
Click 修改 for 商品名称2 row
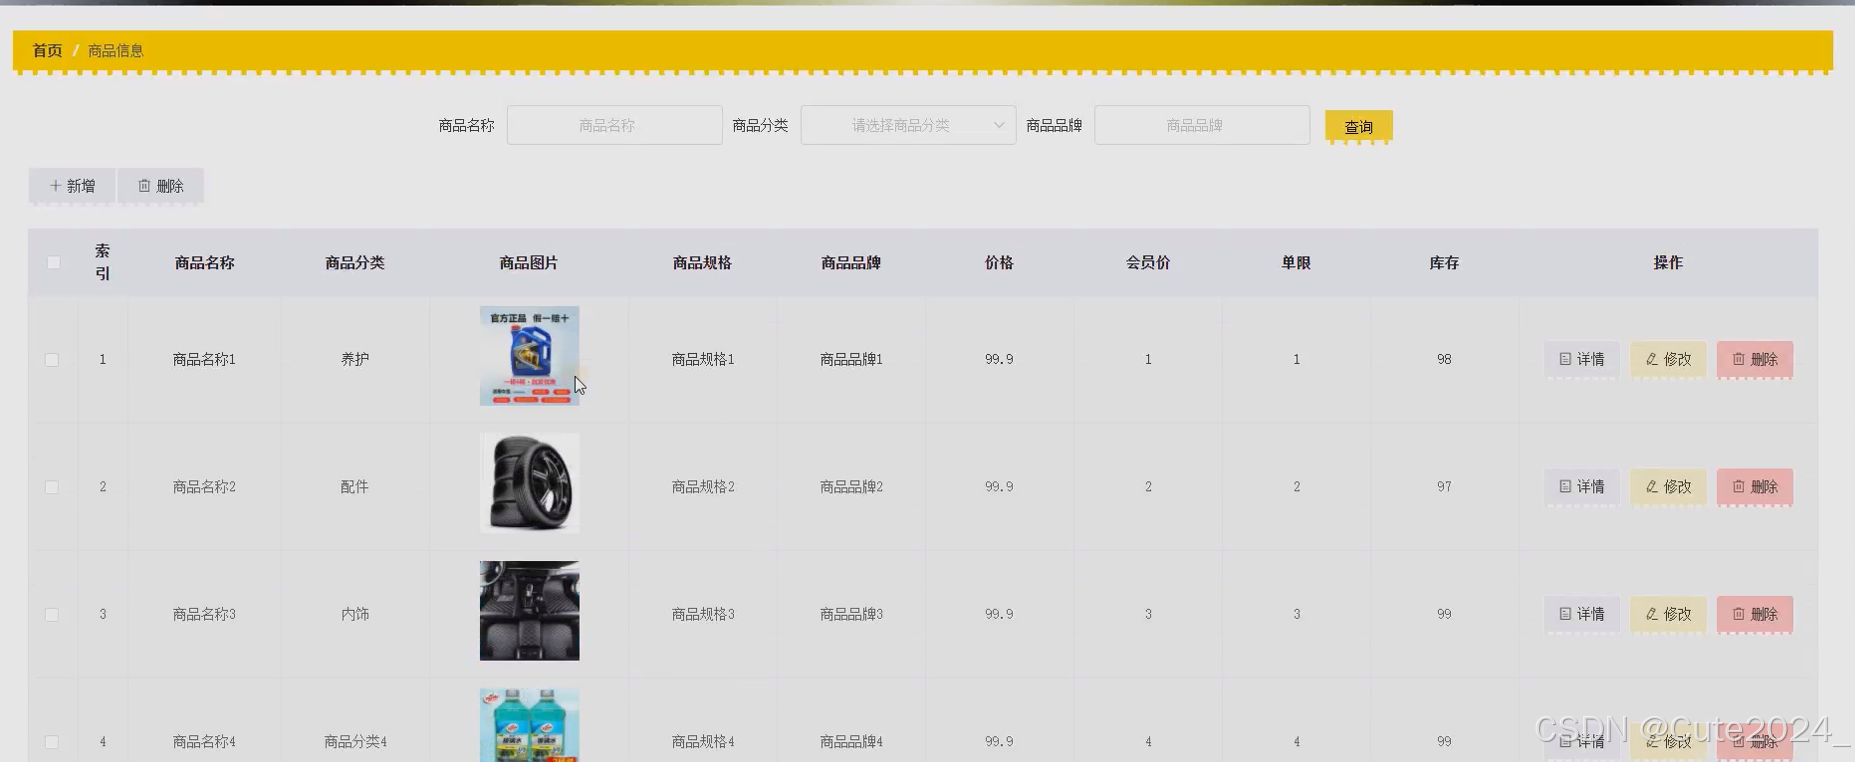[x=1668, y=486]
